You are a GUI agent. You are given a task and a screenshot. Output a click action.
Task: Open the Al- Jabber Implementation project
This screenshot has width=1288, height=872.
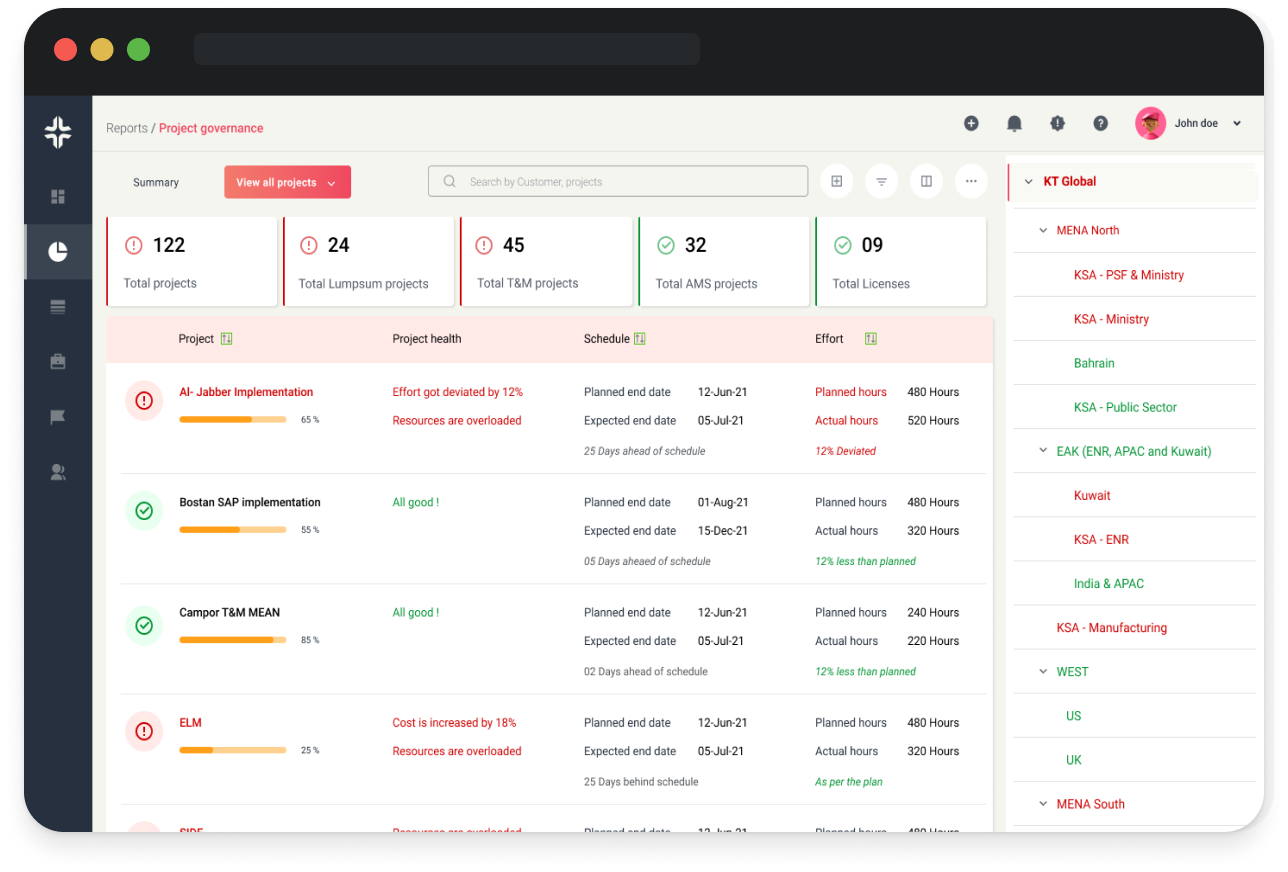246,392
